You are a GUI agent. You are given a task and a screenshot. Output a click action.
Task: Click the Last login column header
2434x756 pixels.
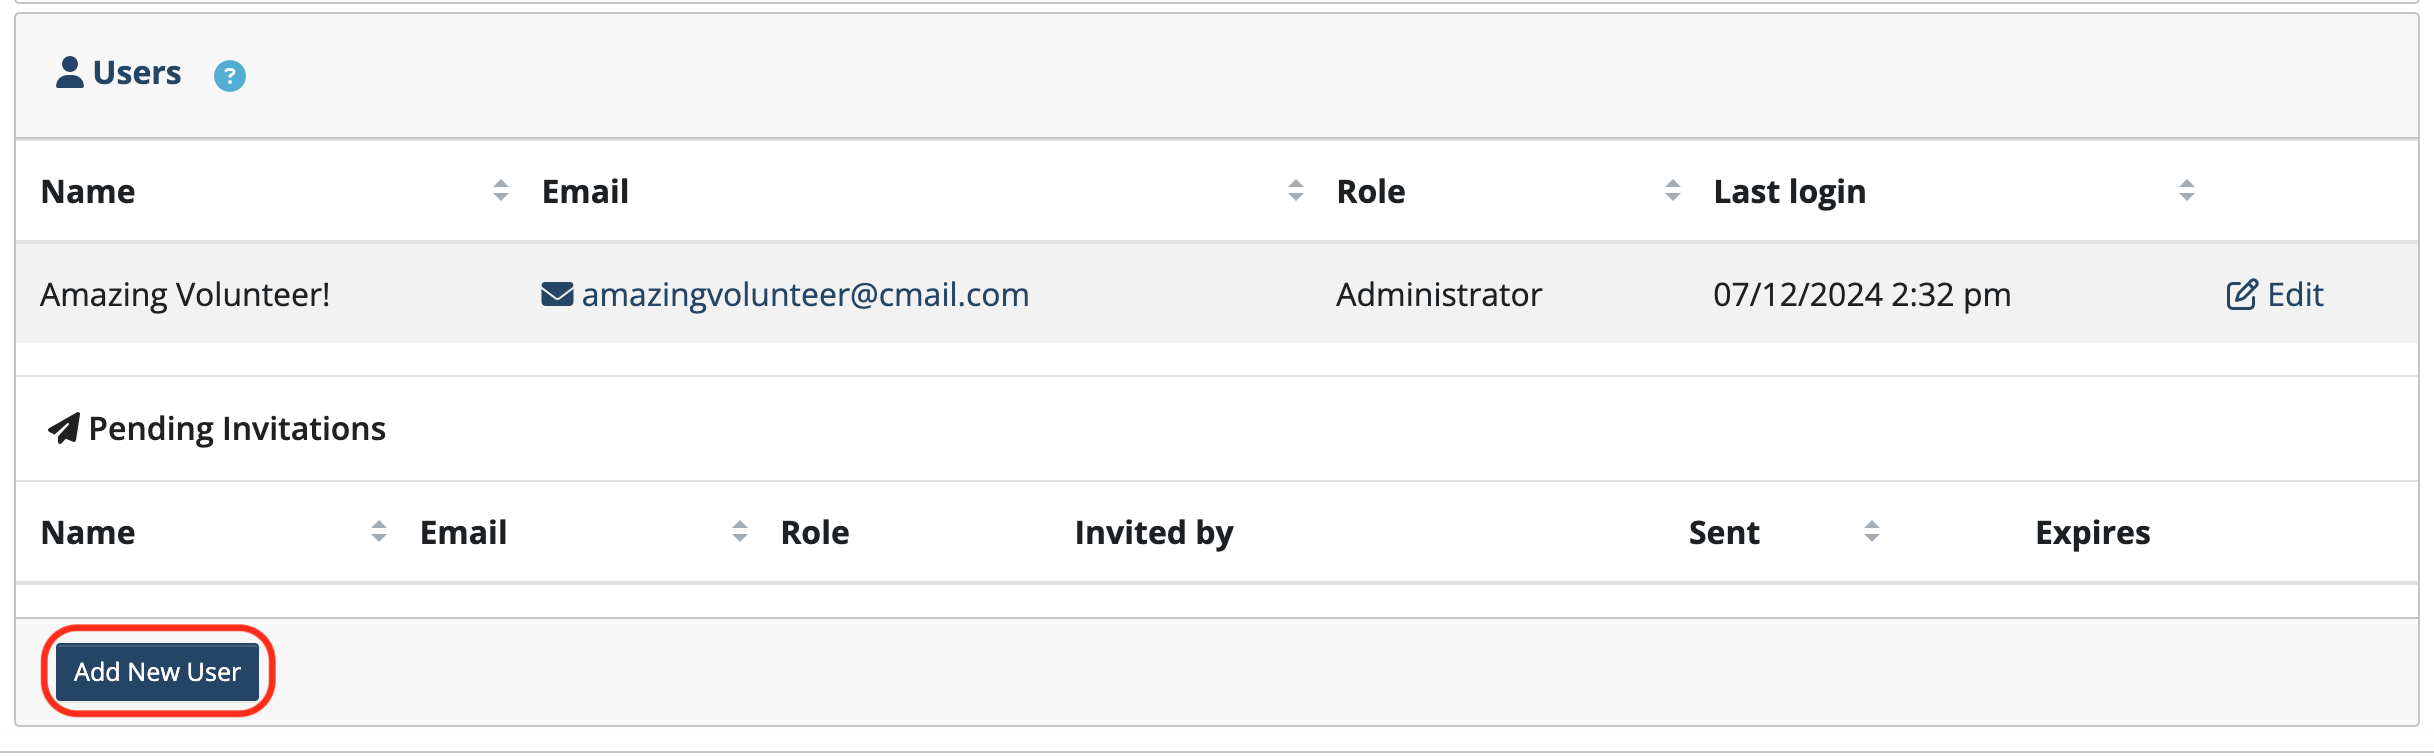click(1790, 191)
